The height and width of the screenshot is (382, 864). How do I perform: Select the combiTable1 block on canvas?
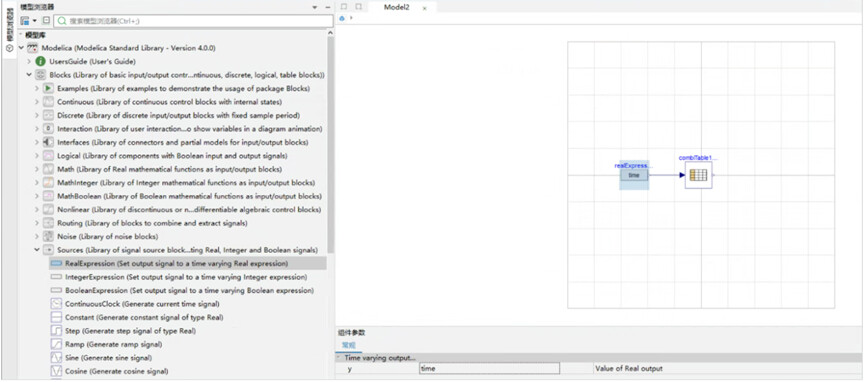(699, 175)
